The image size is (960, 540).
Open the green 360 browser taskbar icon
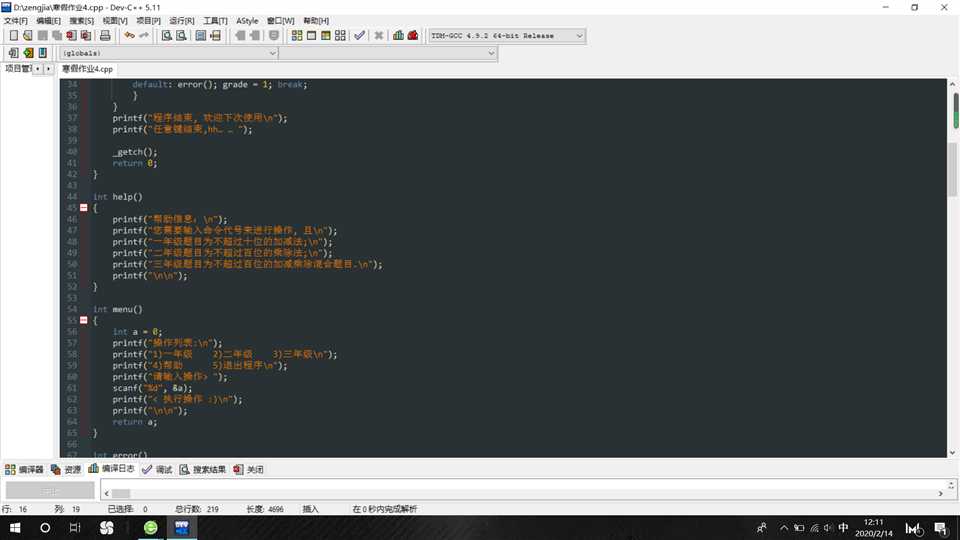(x=151, y=528)
